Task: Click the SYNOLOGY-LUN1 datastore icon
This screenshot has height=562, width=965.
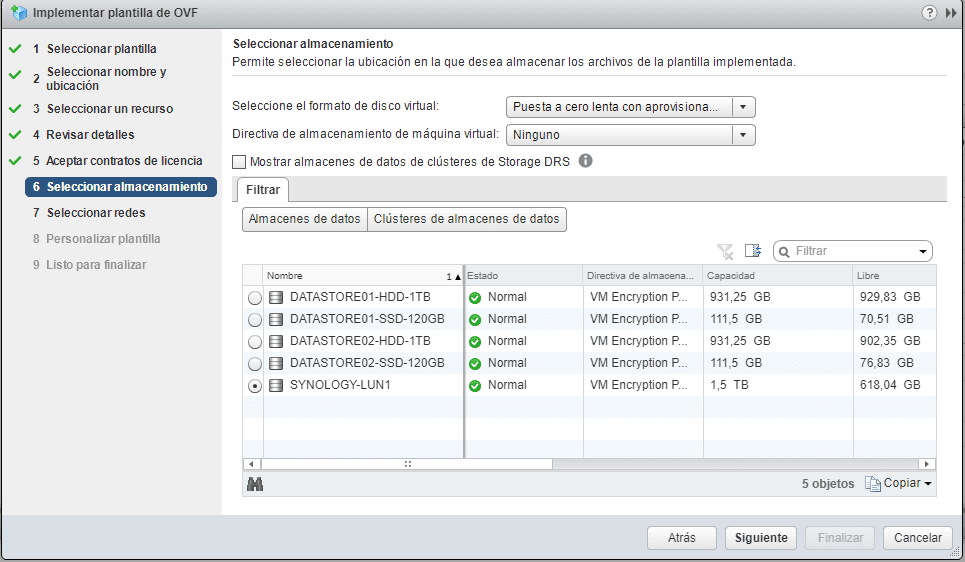Action: pyautogui.click(x=276, y=385)
